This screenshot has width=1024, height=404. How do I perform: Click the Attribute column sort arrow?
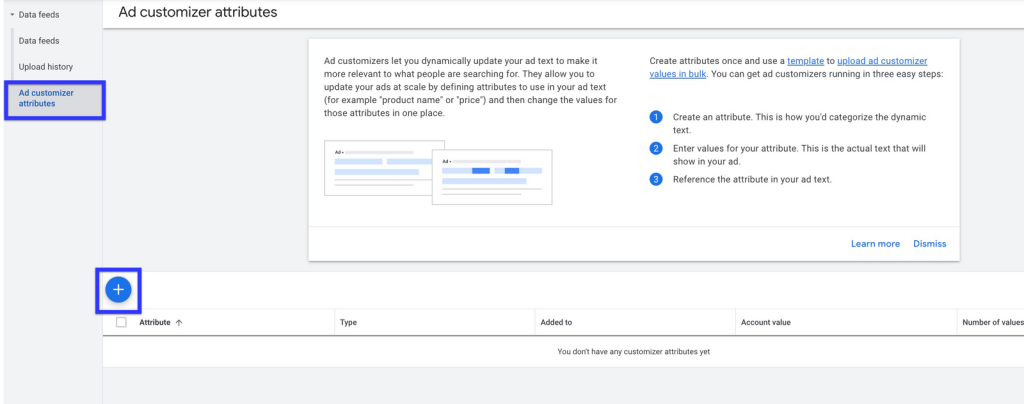(x=179, y=322)
